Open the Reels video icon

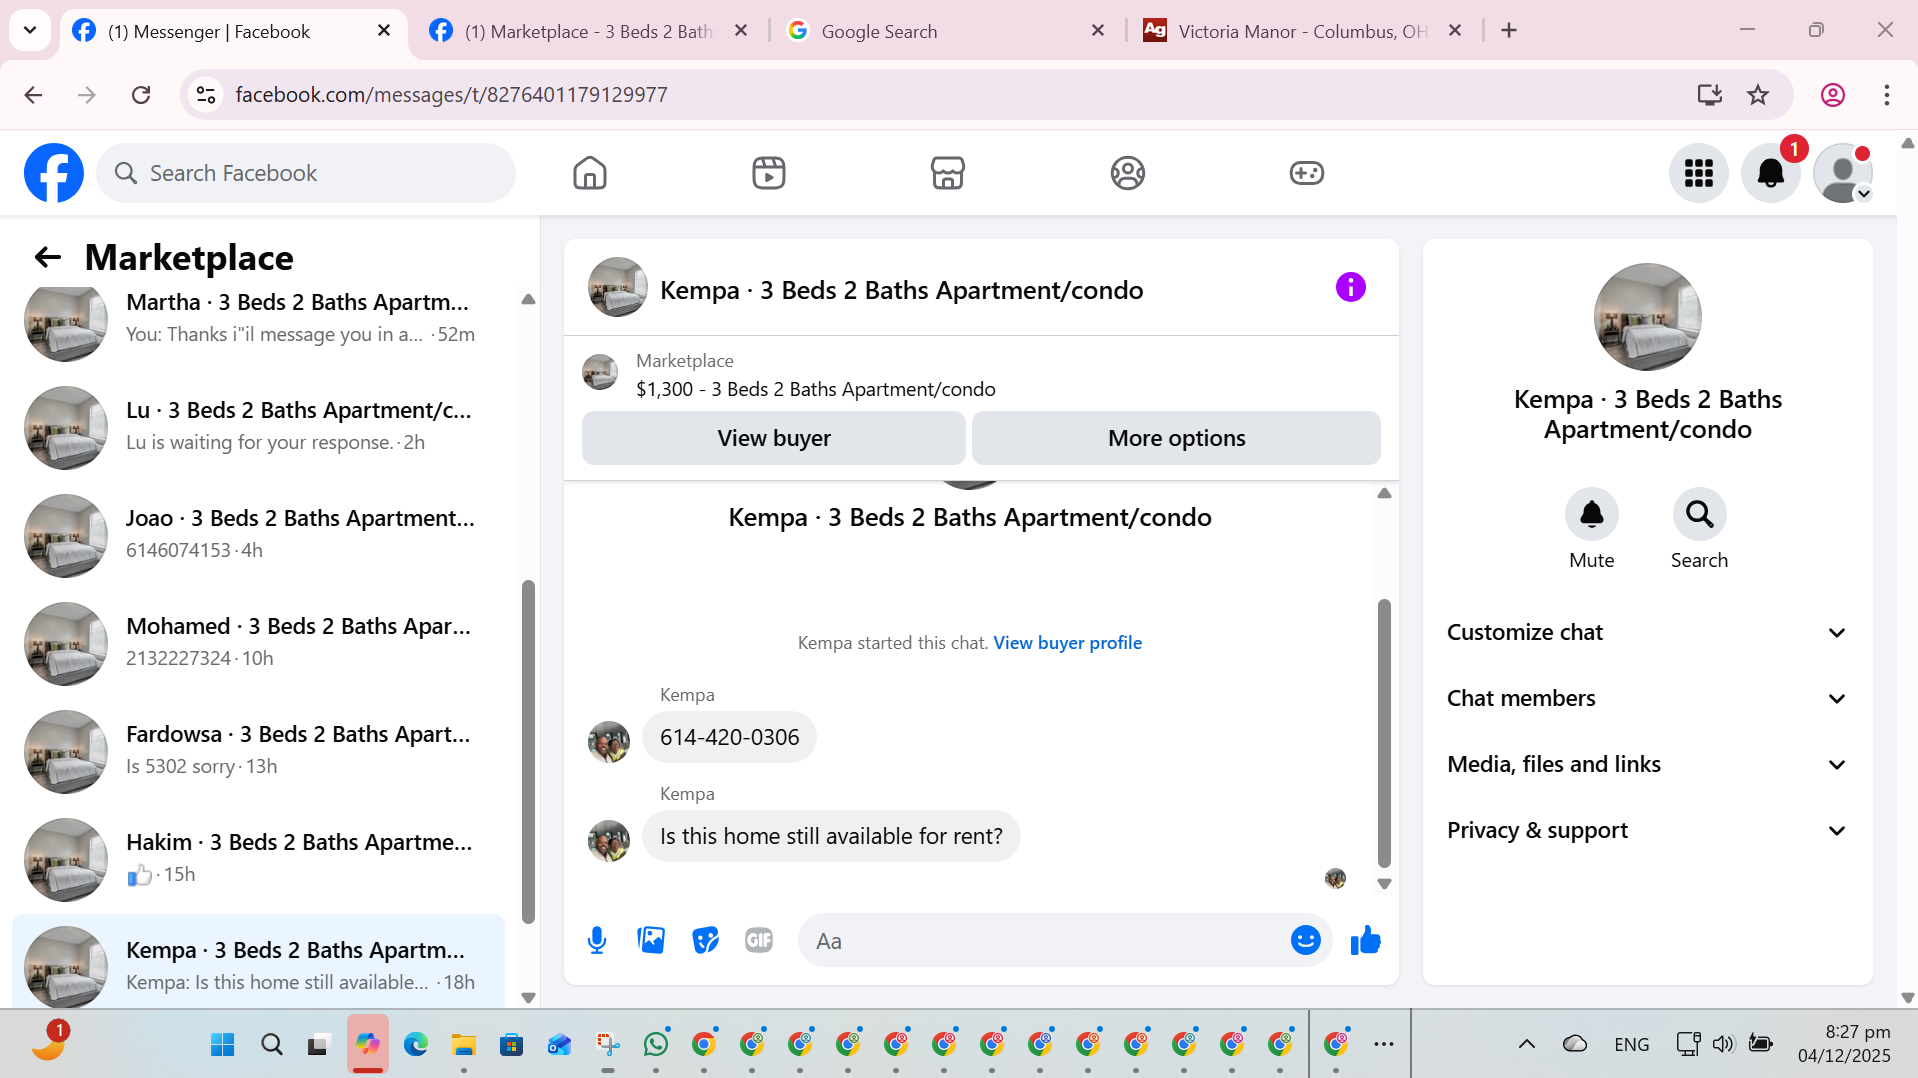tap(769, 173)
